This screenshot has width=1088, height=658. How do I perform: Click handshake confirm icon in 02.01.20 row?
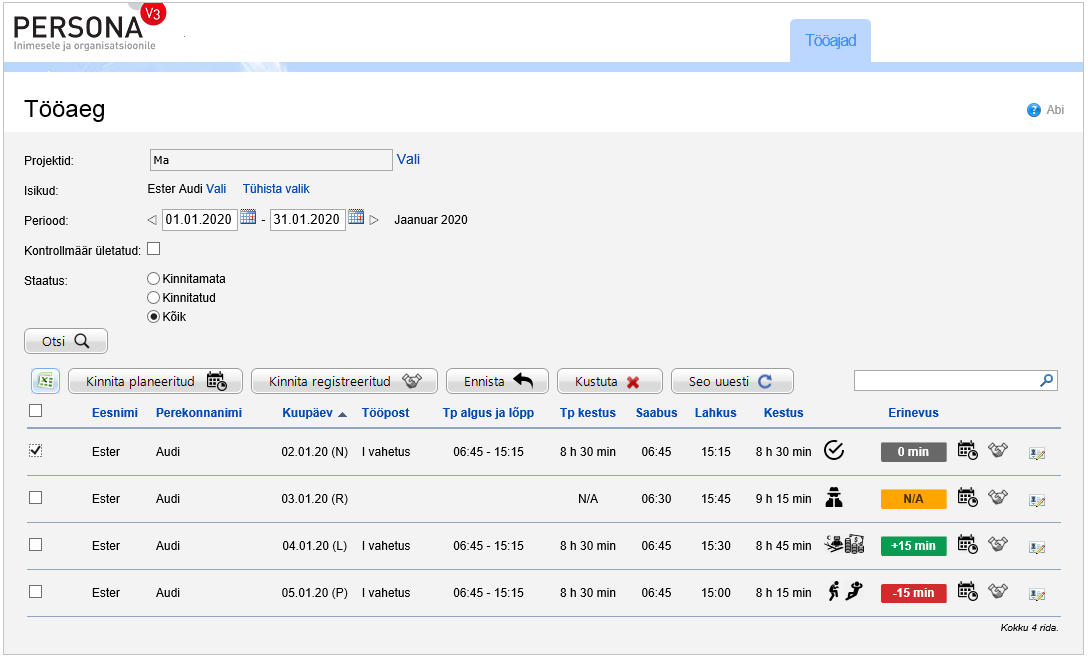[997, 451]
